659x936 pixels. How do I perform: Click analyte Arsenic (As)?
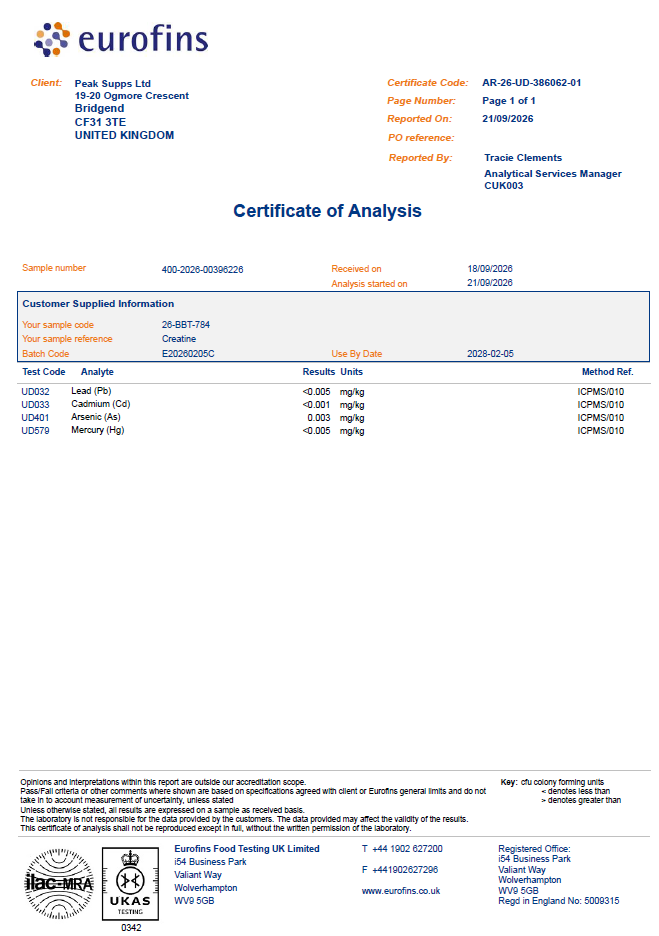click(96, 417)
